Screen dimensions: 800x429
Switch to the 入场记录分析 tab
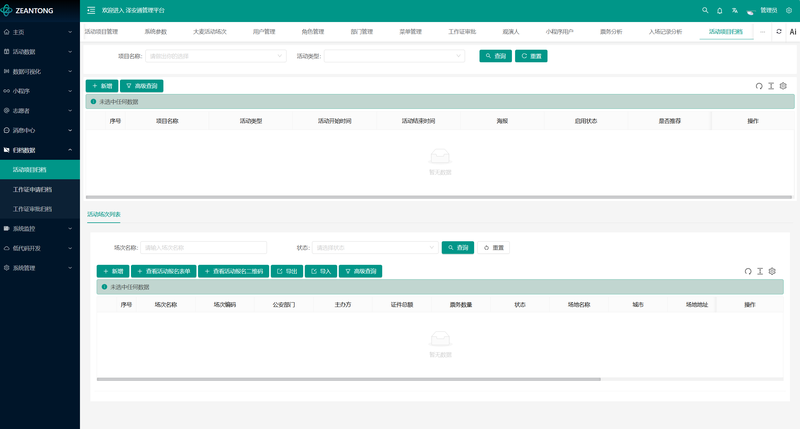point(665,32)
